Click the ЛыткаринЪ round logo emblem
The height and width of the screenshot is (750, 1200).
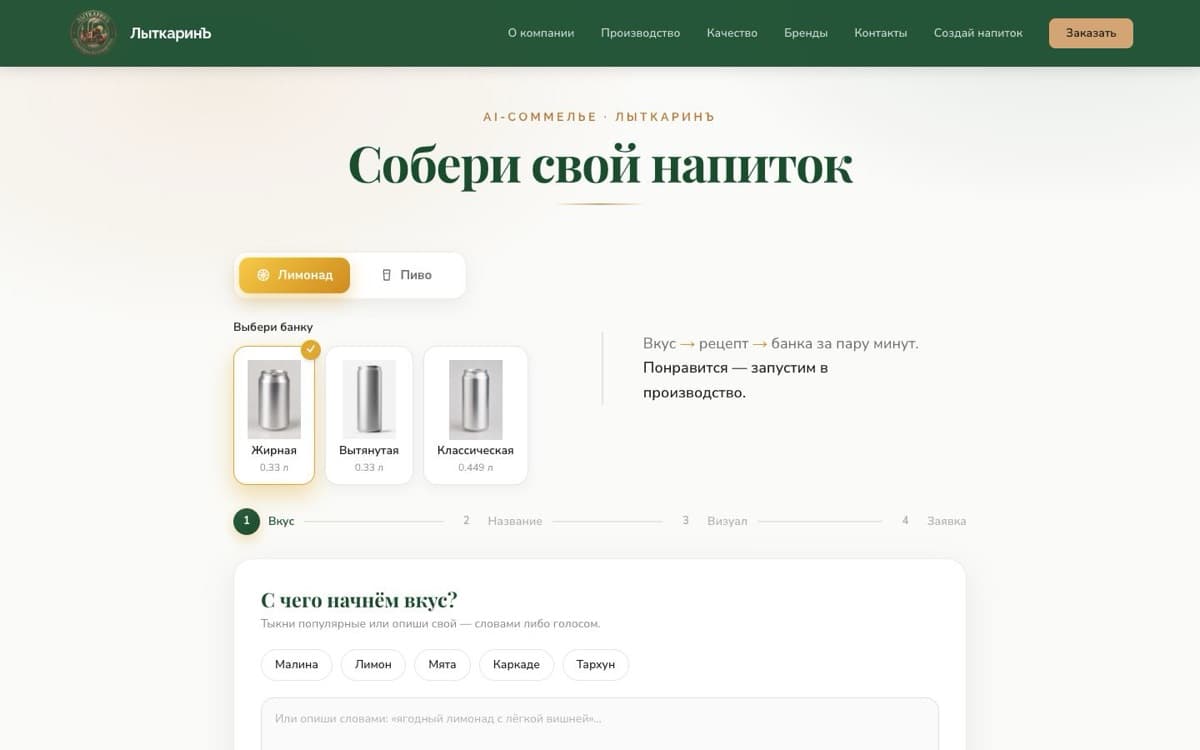coord(93,33)
